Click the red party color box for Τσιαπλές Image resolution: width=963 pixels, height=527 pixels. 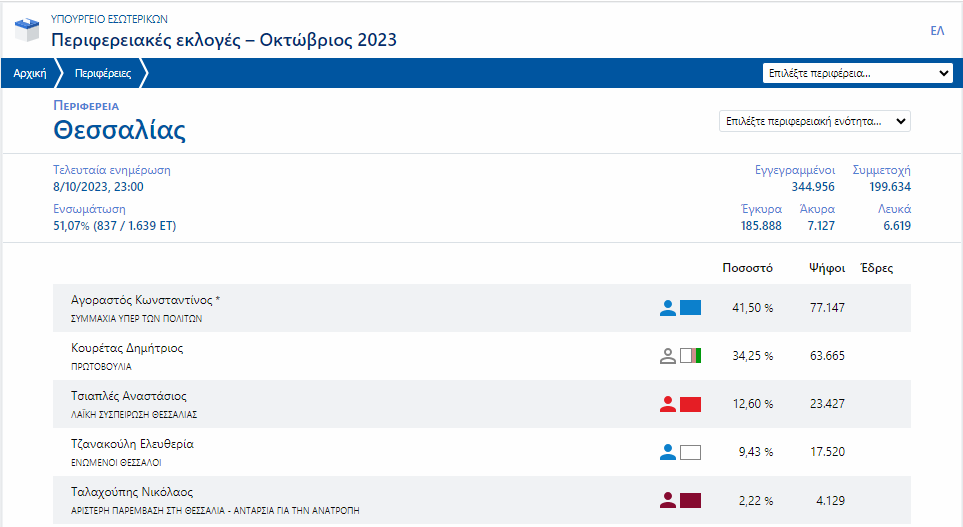click(690, 404)
